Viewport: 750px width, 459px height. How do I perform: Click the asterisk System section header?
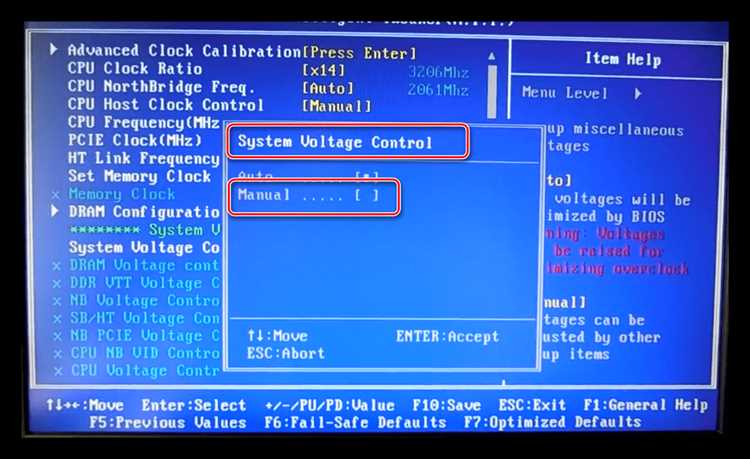tap(145, 230)
